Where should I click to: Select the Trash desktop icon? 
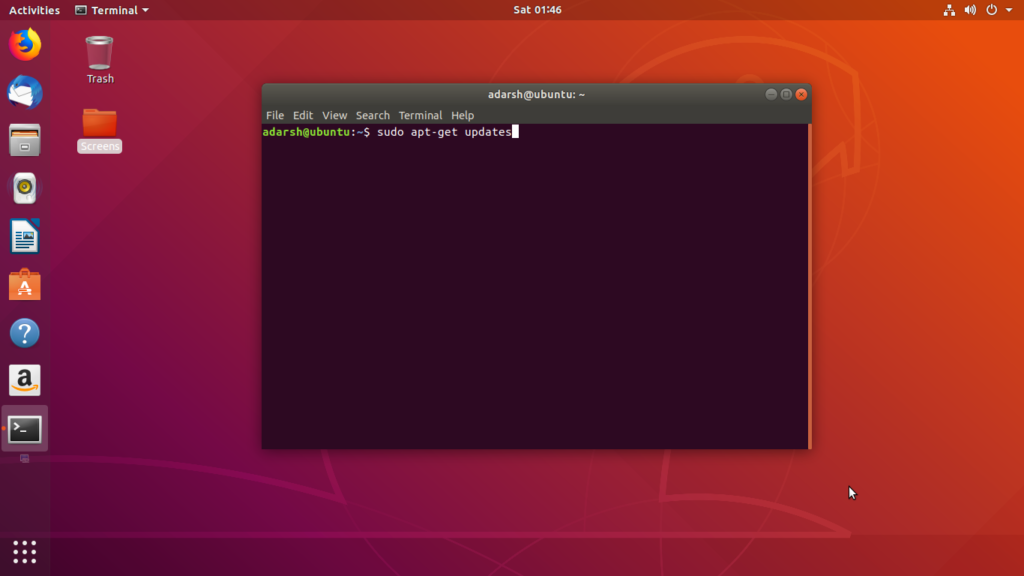100,60
